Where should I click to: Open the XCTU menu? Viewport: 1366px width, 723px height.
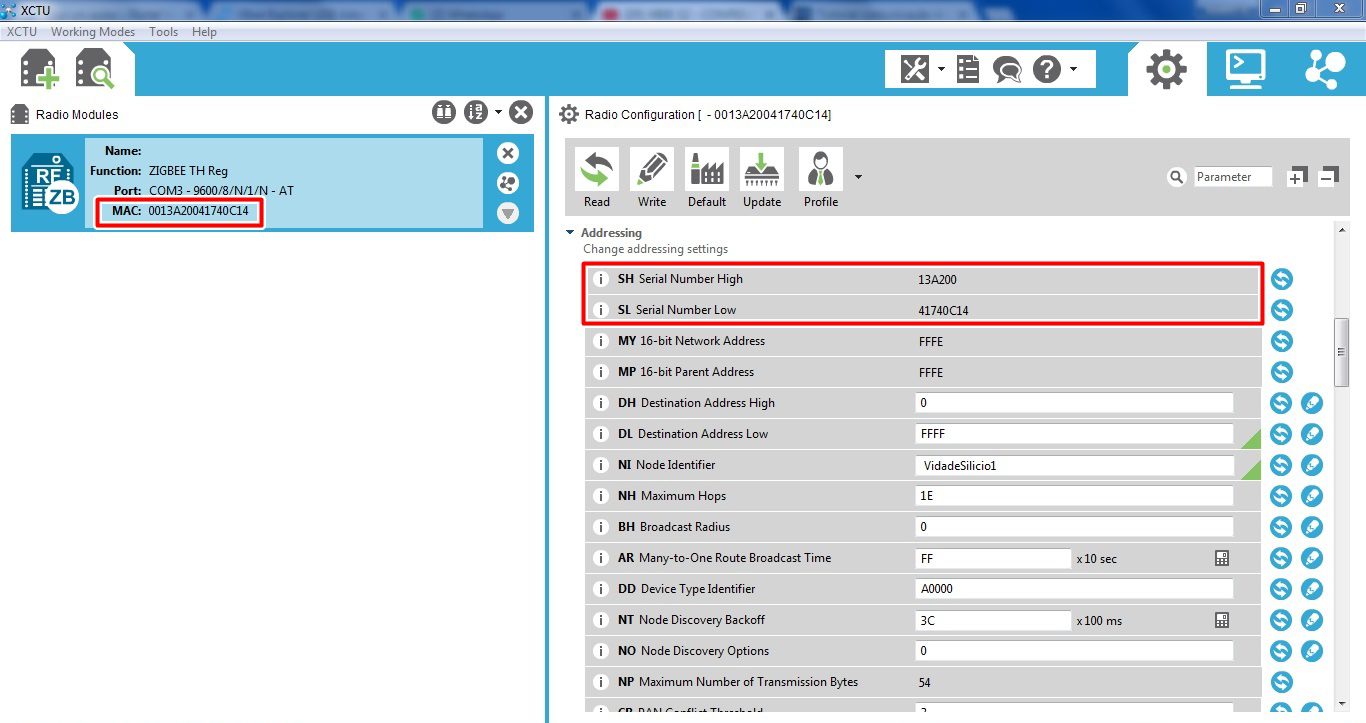[x=21, y=32]
